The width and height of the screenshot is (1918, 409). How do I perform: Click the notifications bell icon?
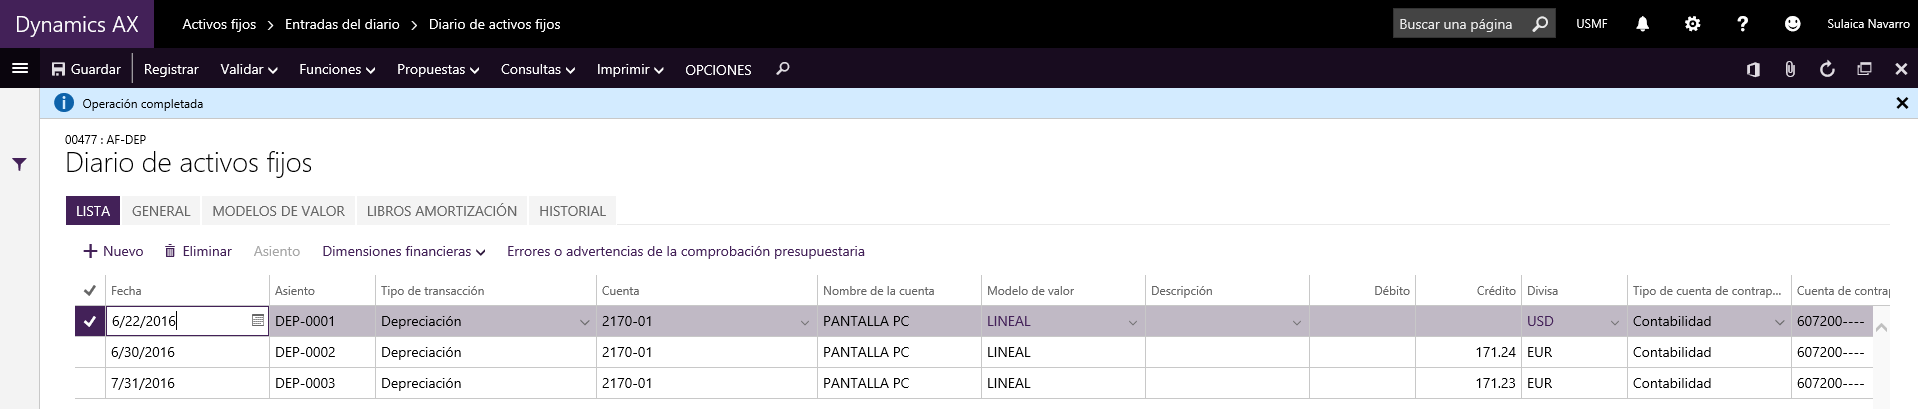(x=1642, y=24)
